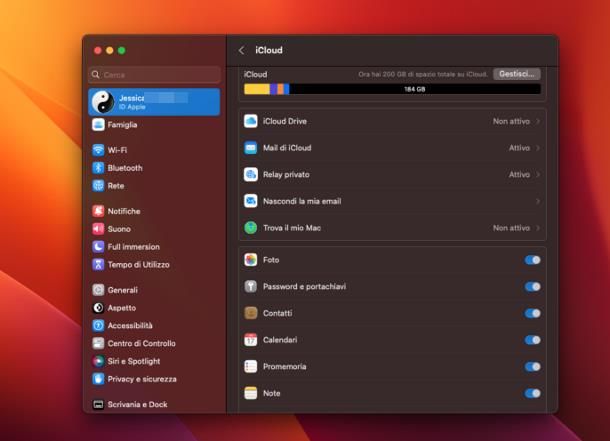The image size is (610, 441).
Task: Open Privacy e sicurezza hand icon
Action: coord(98,379)
